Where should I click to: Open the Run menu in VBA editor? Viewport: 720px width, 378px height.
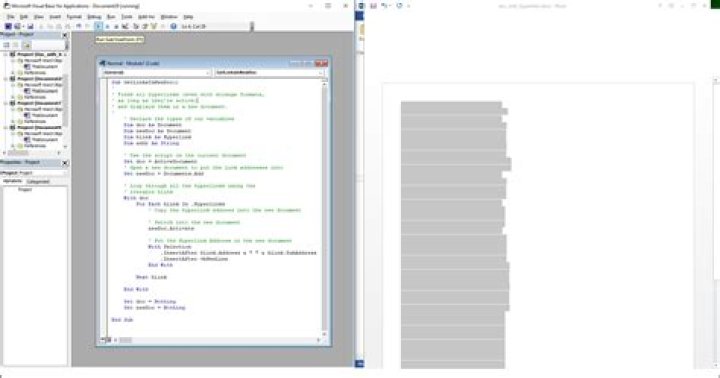111,17
